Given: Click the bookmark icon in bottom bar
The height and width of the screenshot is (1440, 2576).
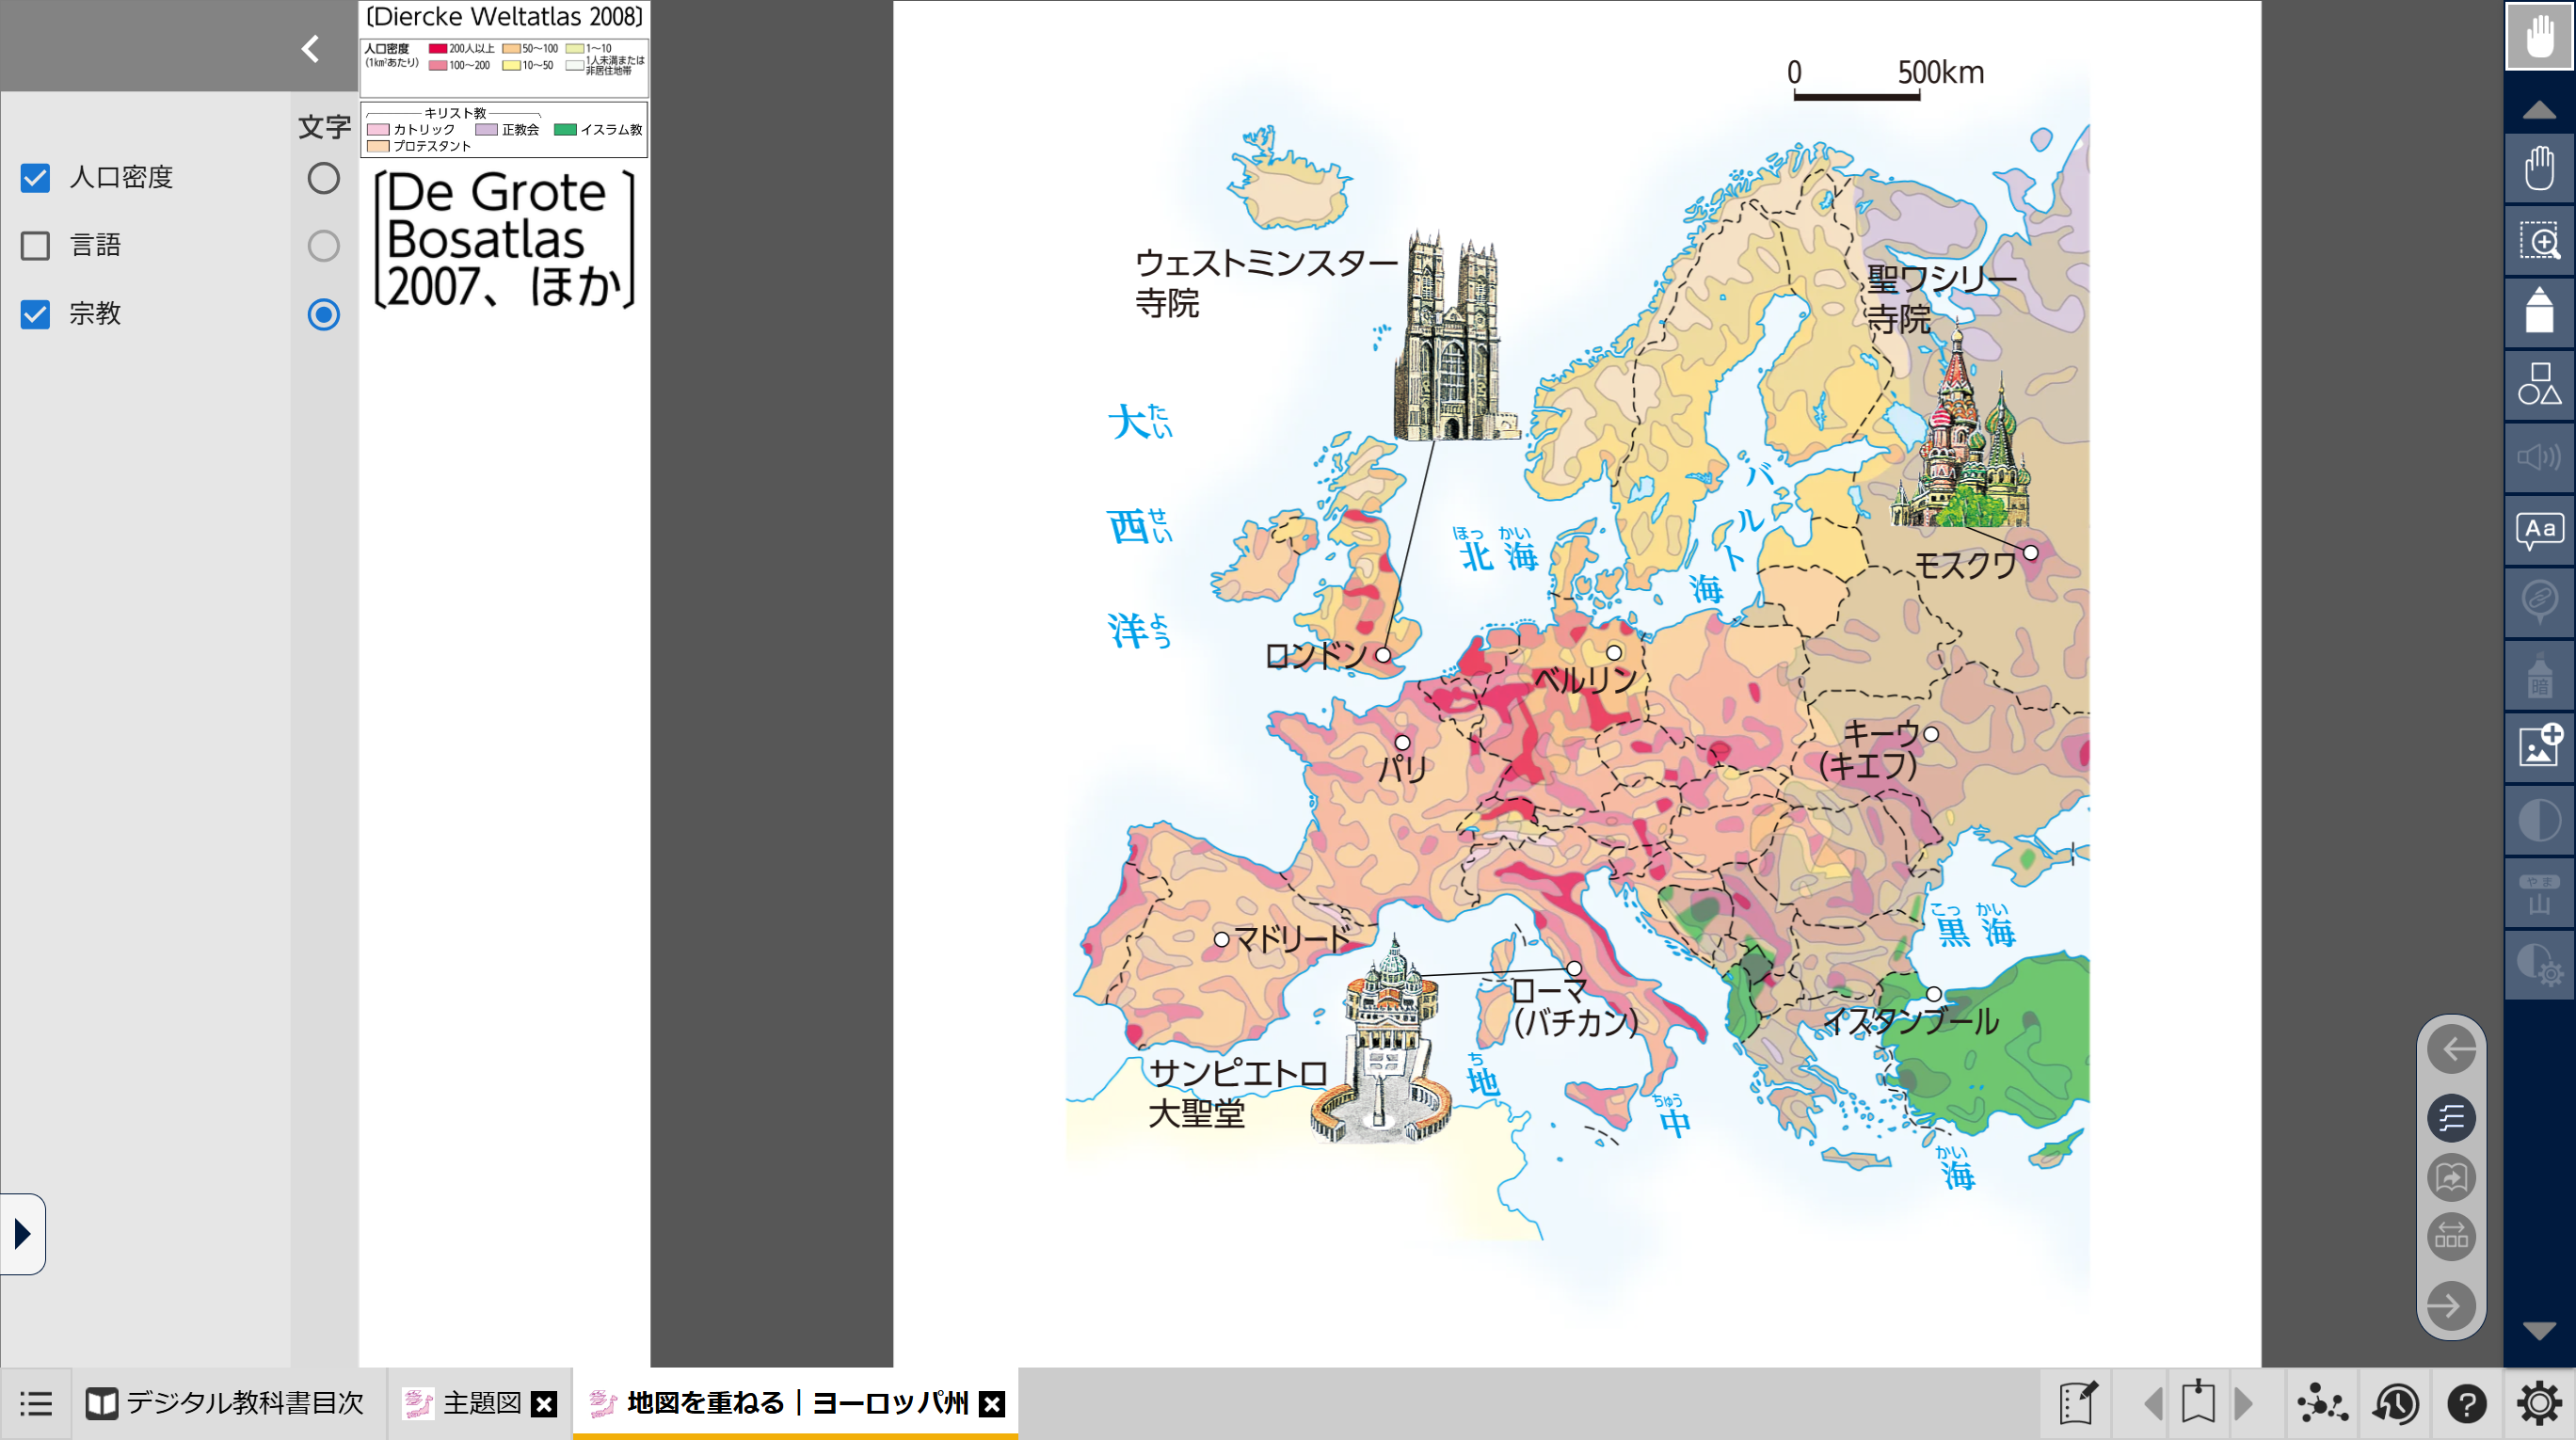Looking at the screenshot, I should tap(2197, 1402).
